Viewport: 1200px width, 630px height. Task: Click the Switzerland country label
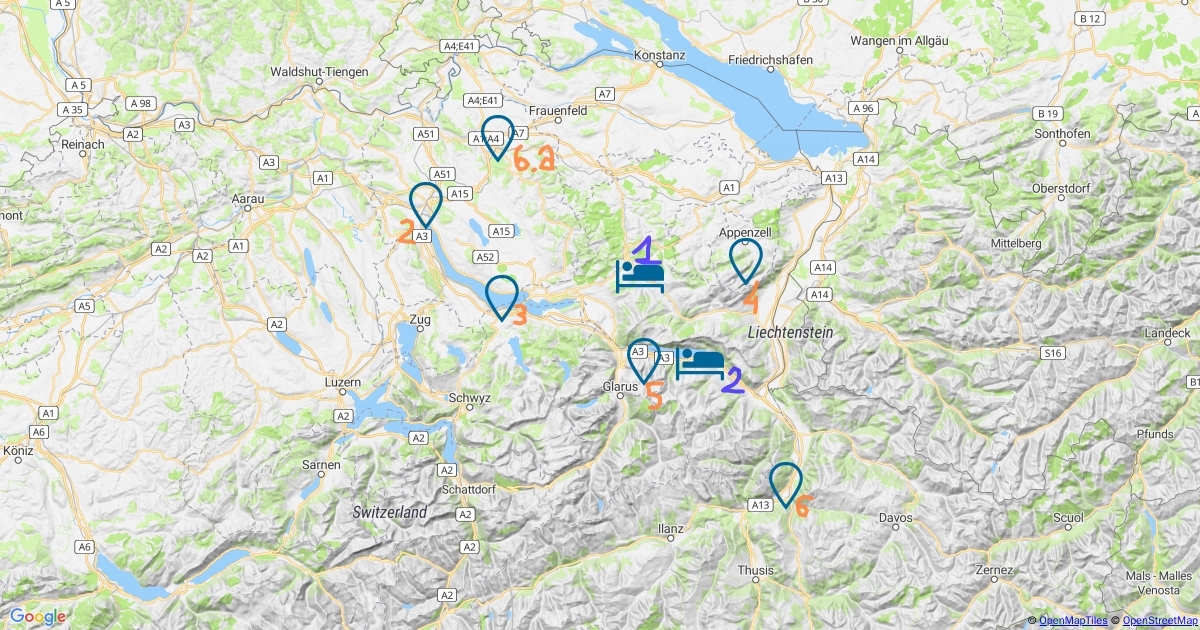[x=390, y=512]
